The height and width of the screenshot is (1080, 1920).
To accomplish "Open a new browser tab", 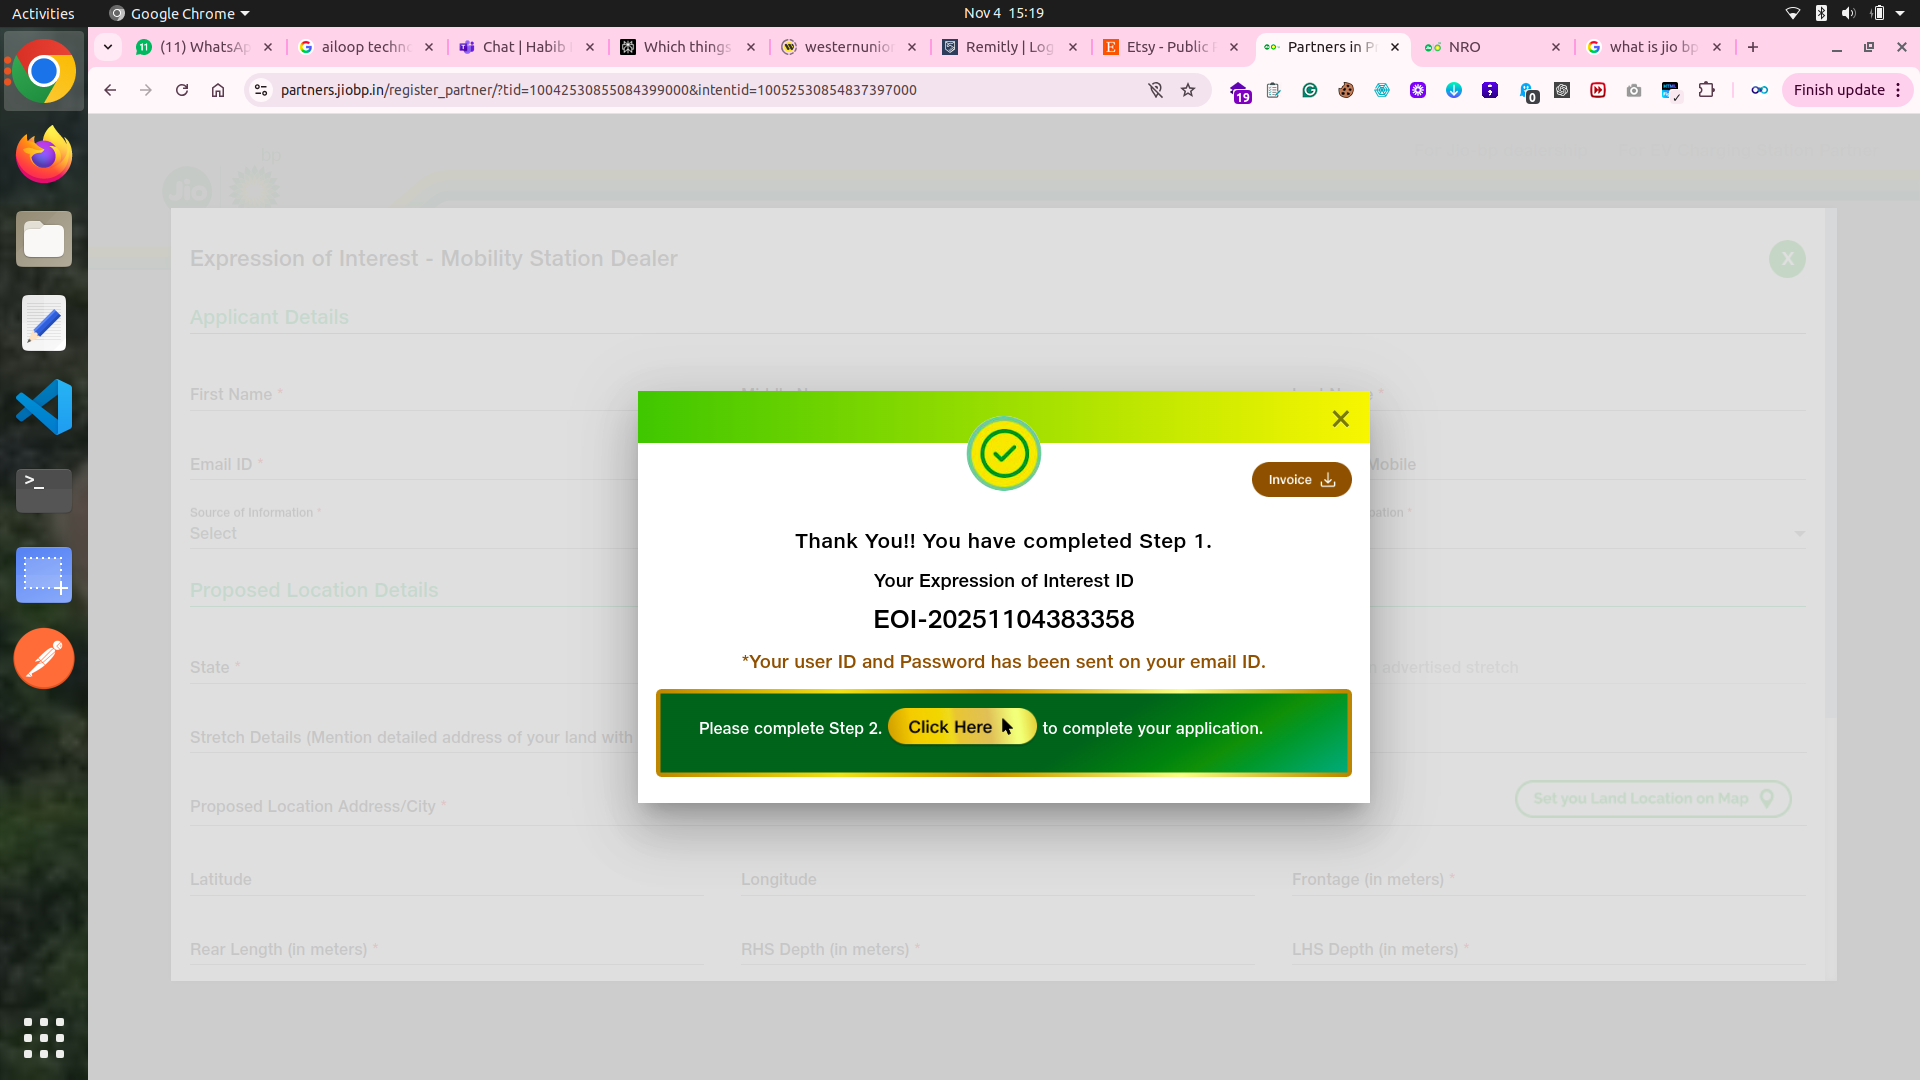I will pos(1753,47).
